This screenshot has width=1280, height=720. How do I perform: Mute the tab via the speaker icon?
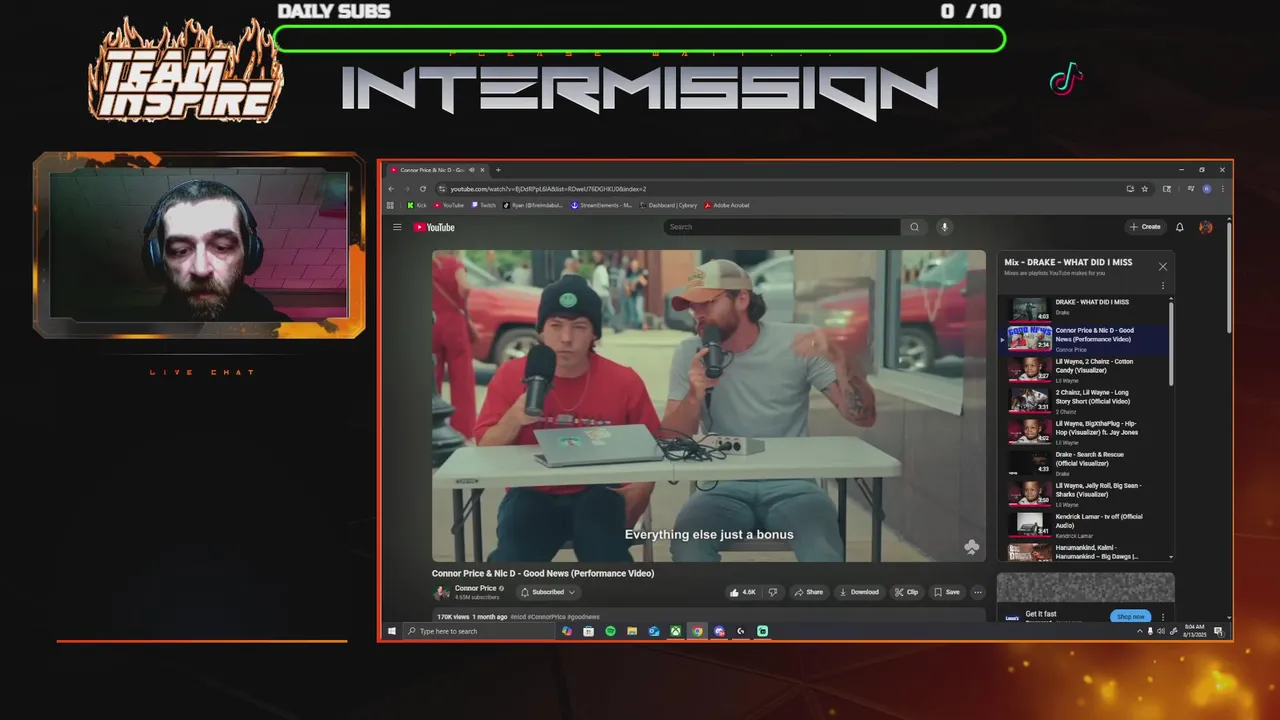(472, 170)
